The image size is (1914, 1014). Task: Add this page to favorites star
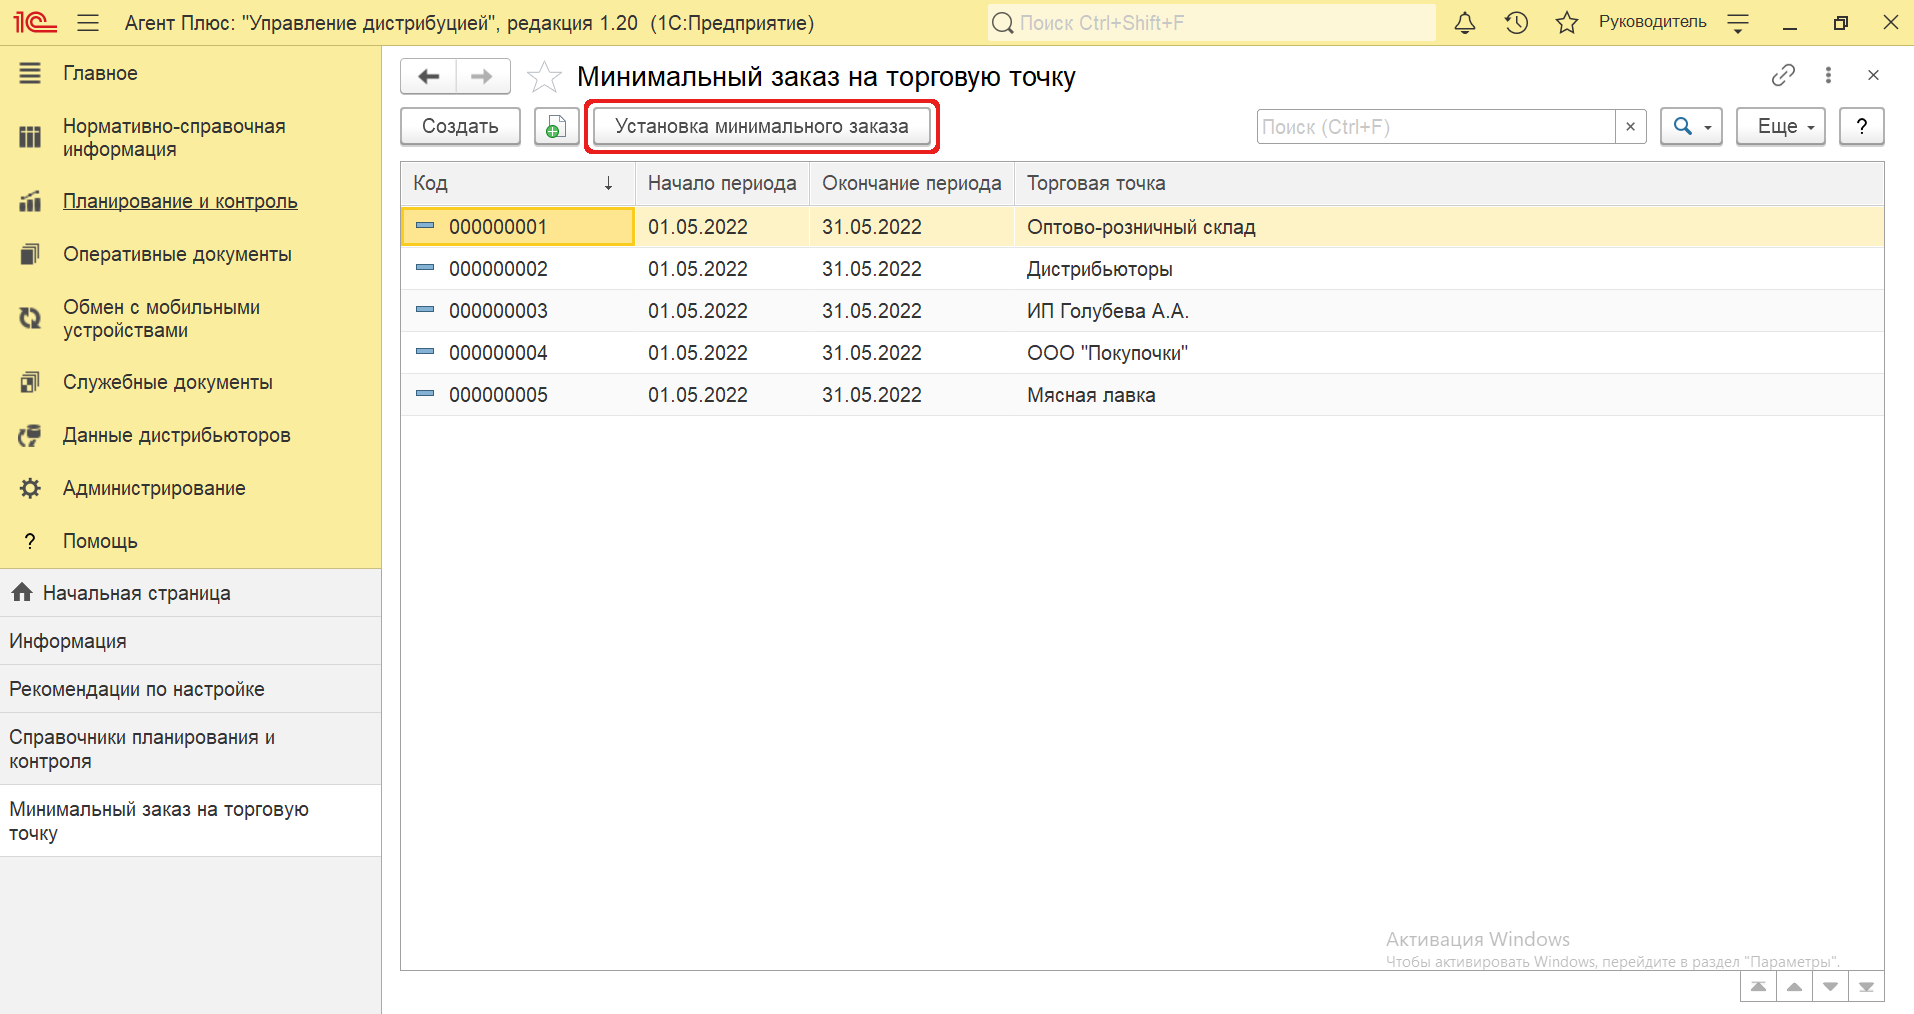[544, 77]
